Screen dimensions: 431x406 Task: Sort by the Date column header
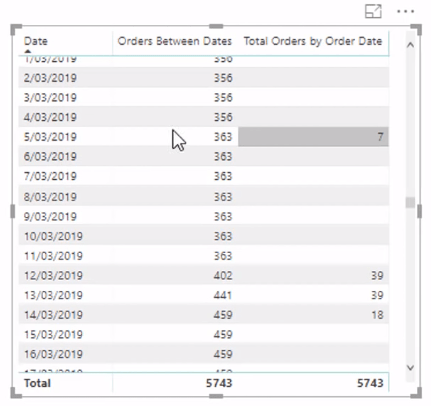click(36, 41)
